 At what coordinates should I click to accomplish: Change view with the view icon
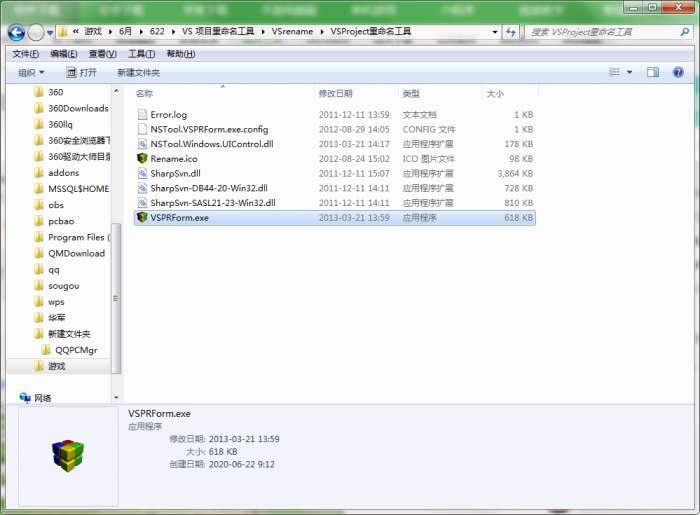pyautogui.click(x=614, y=72)
